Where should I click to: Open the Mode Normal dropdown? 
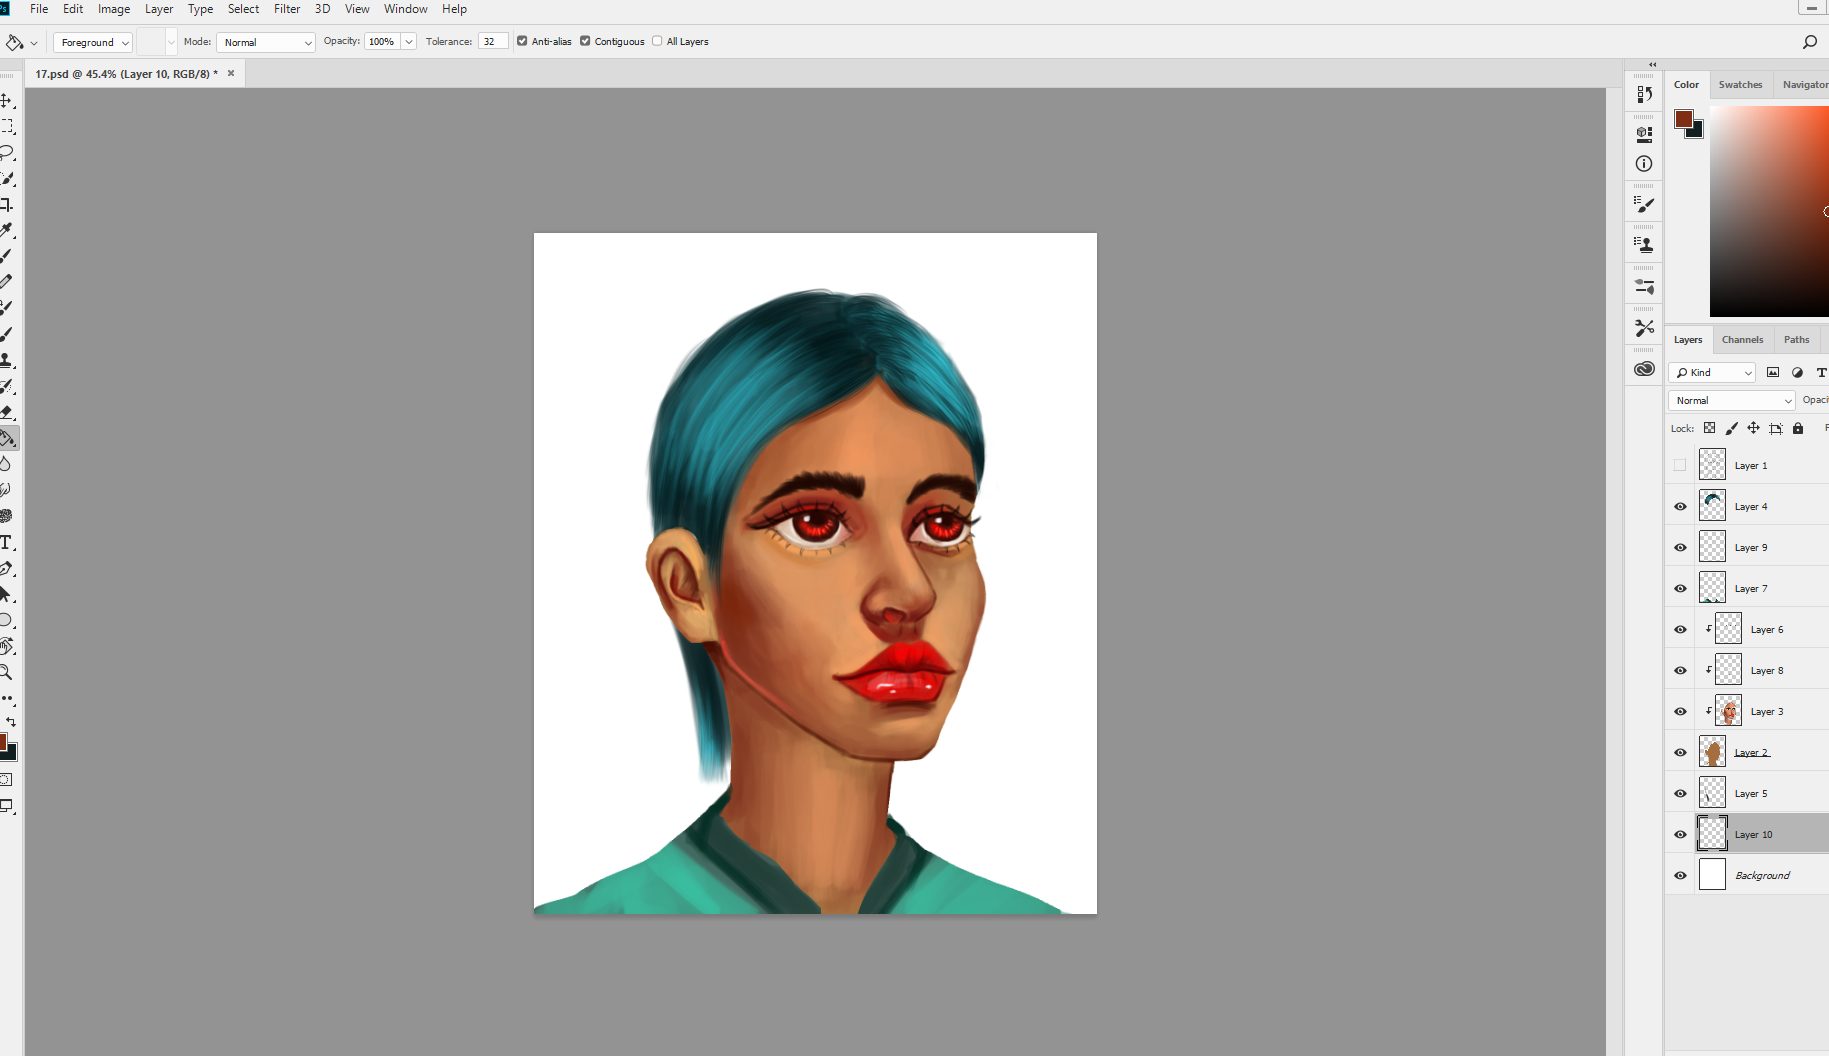click(266, 42)
